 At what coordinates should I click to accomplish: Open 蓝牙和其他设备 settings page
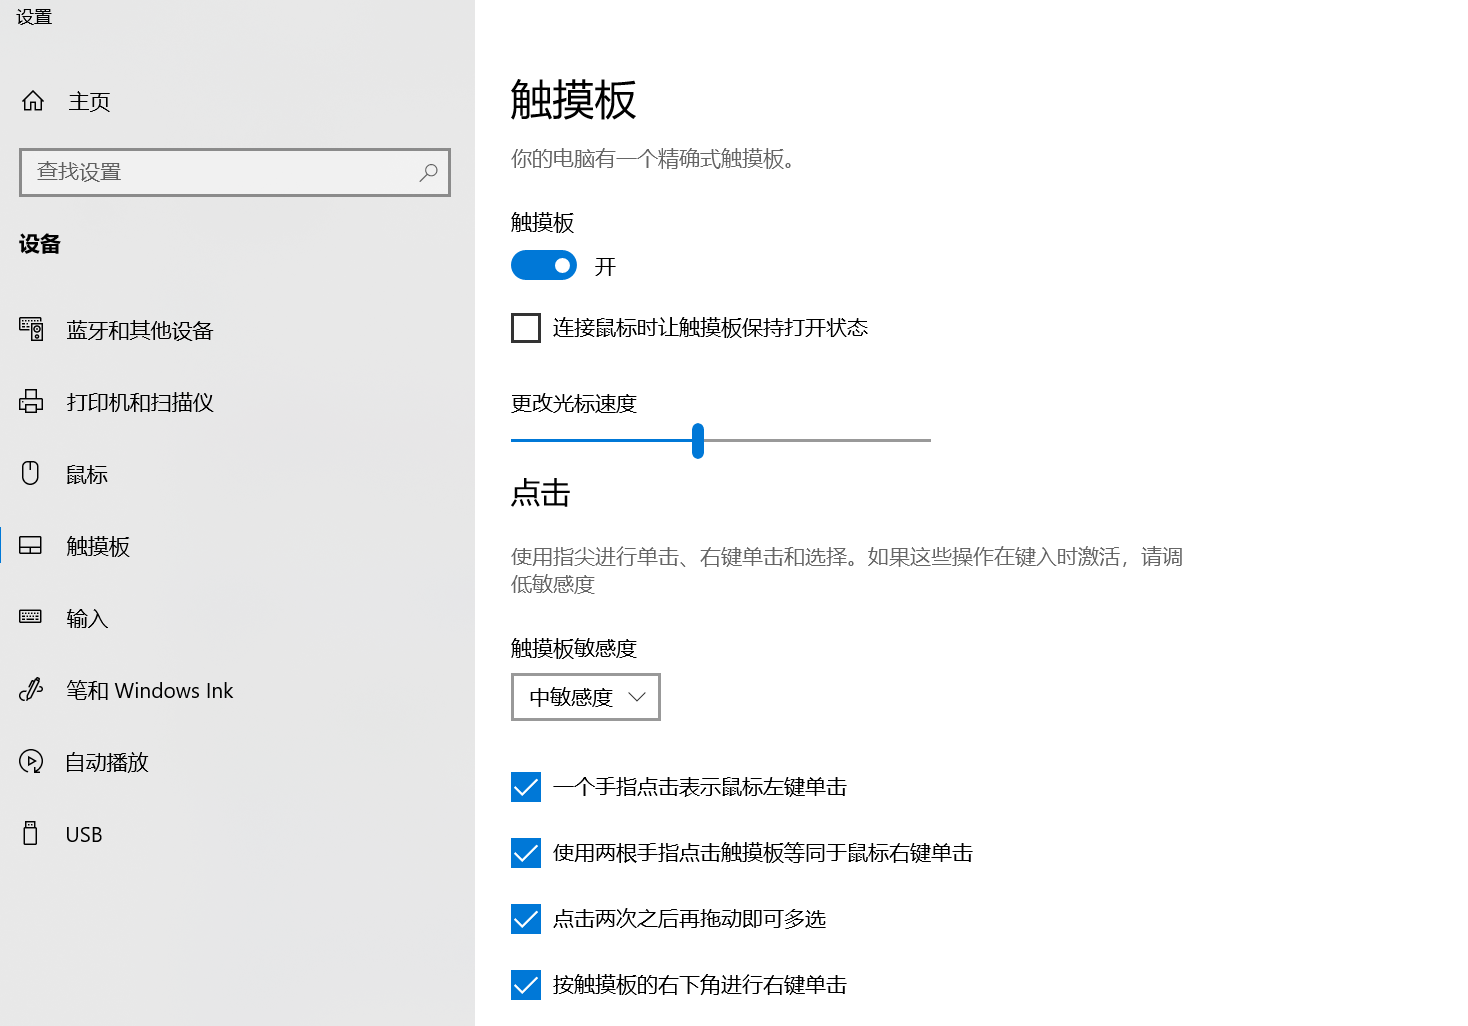140,330
